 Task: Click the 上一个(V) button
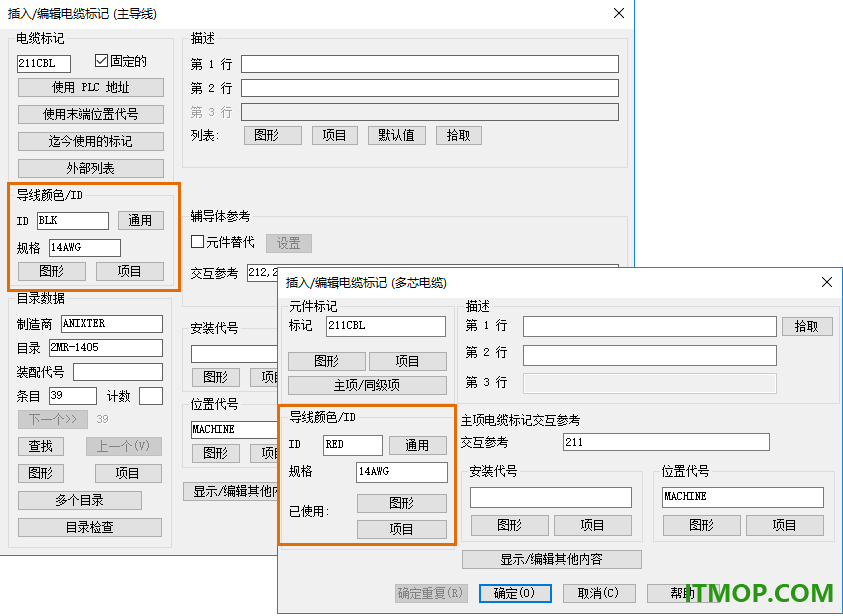pos(124,446)
